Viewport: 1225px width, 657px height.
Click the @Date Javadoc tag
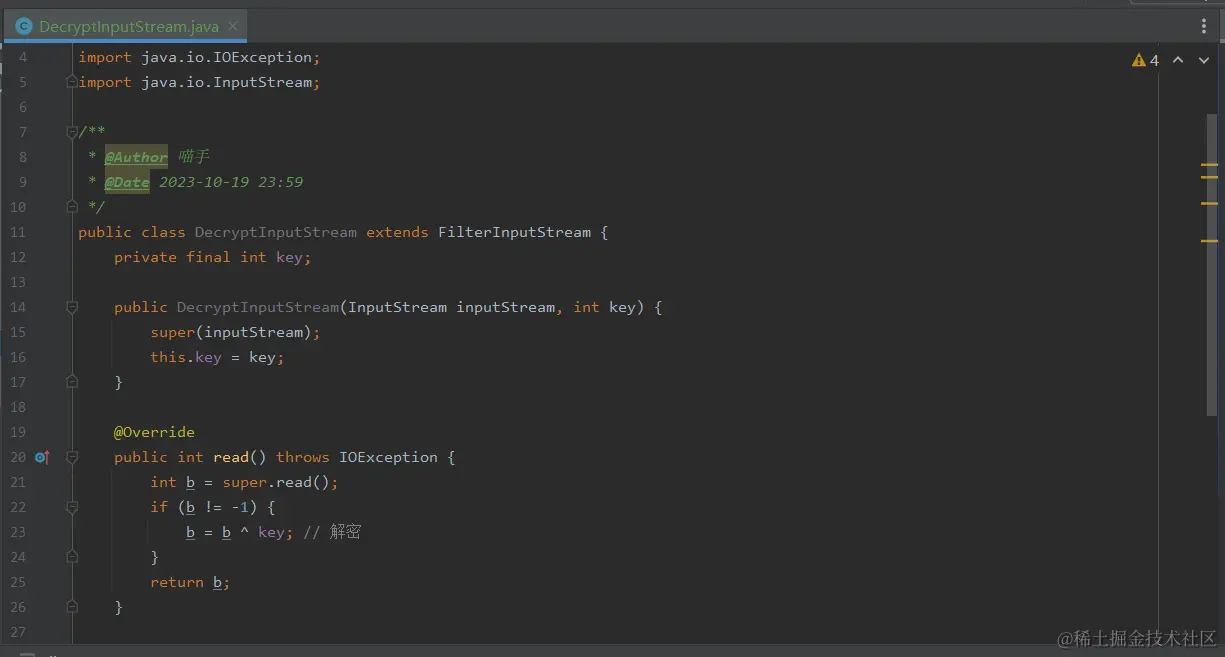coord(127,182)
